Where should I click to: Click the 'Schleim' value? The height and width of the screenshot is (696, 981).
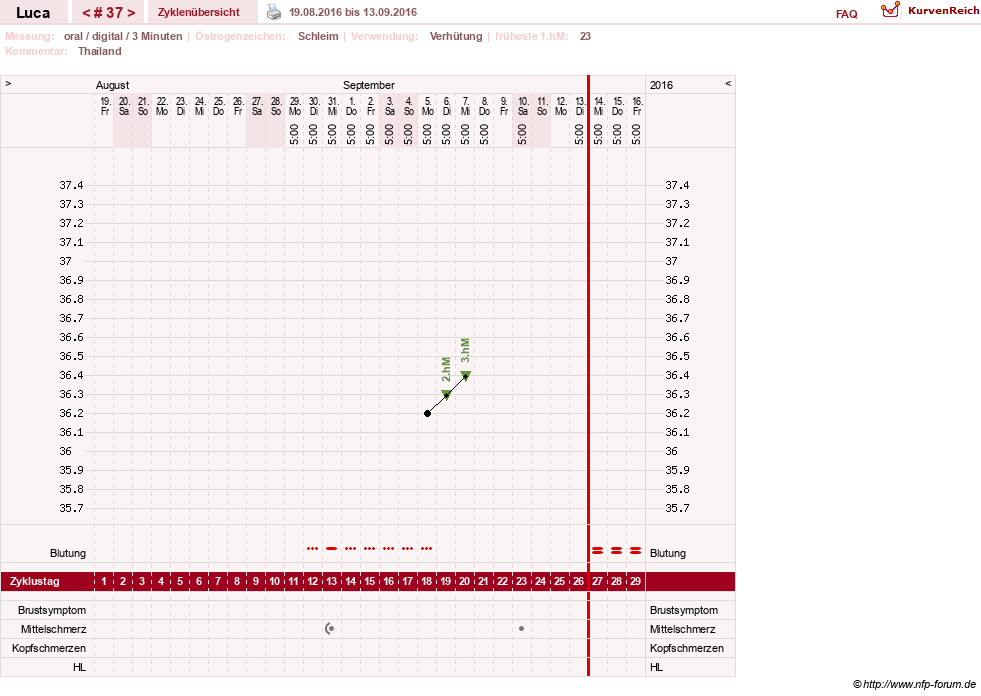(318, 36)
